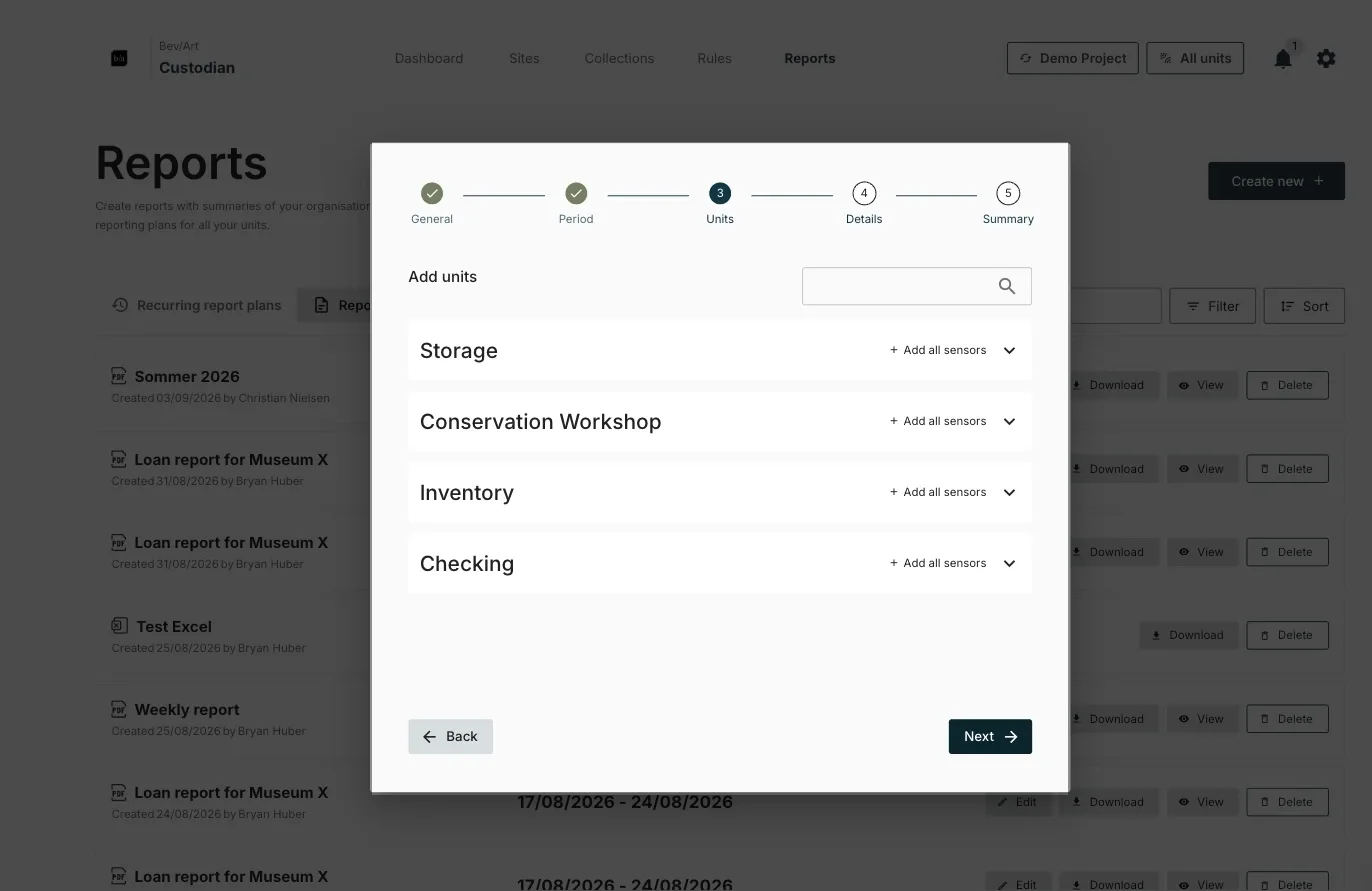Expand the Conservation Workshop chevron

tap(1009, 422)
